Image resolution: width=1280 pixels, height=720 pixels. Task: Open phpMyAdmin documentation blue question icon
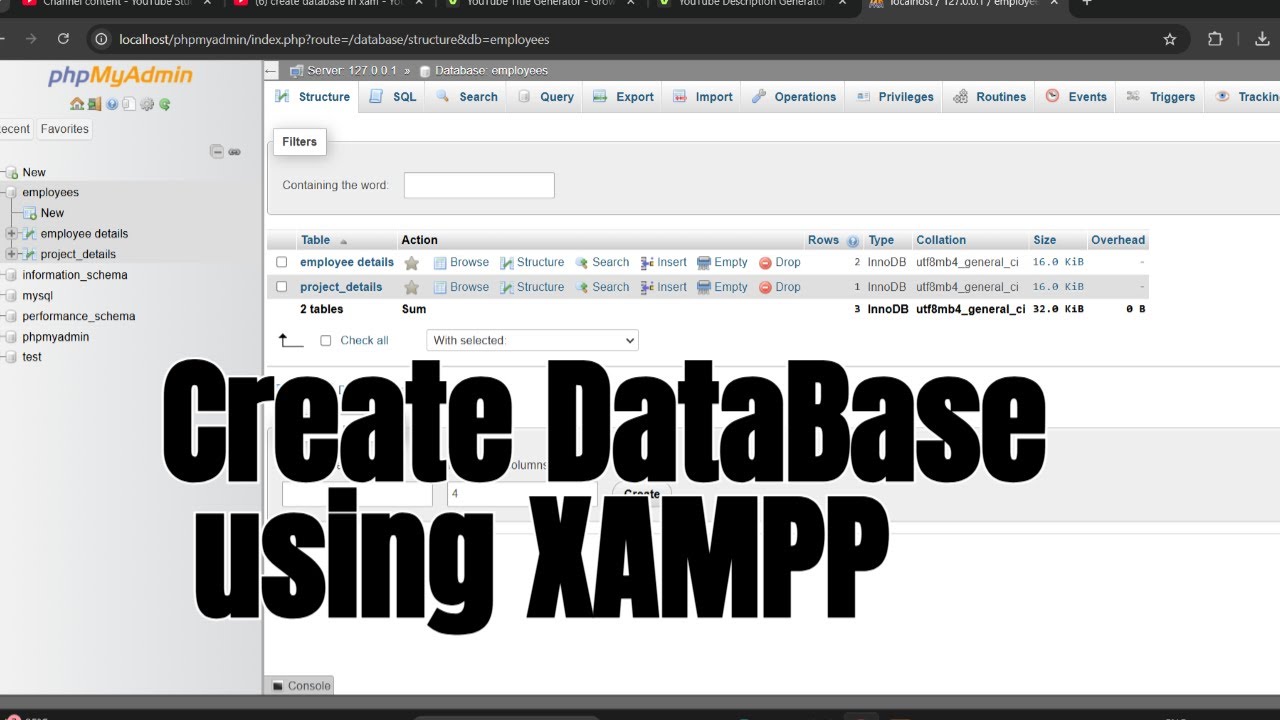112,104
